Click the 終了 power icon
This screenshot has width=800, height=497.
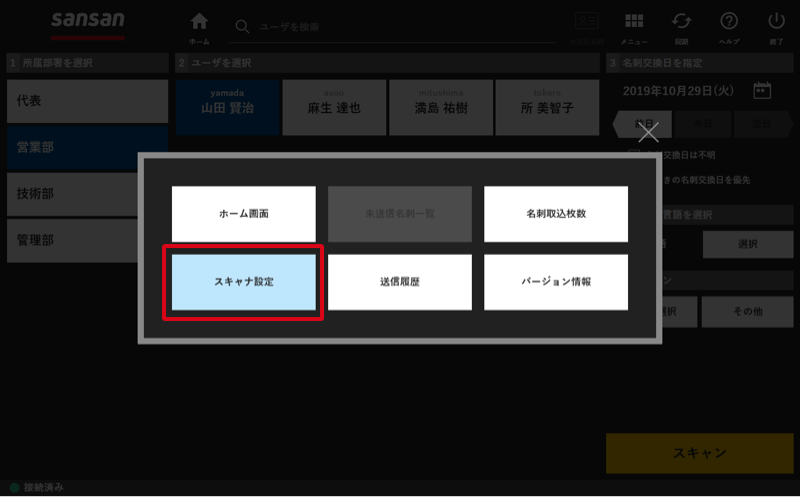(x=777, y=21)
